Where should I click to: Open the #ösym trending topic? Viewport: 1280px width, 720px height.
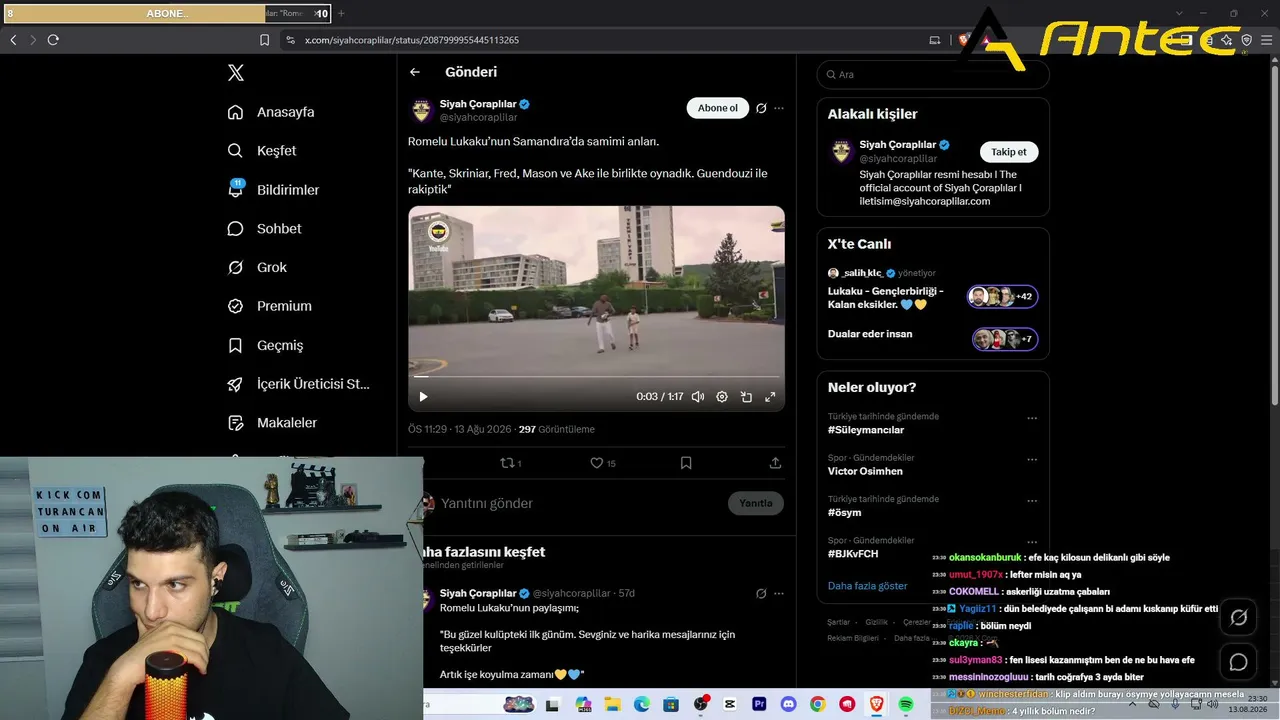844,513
